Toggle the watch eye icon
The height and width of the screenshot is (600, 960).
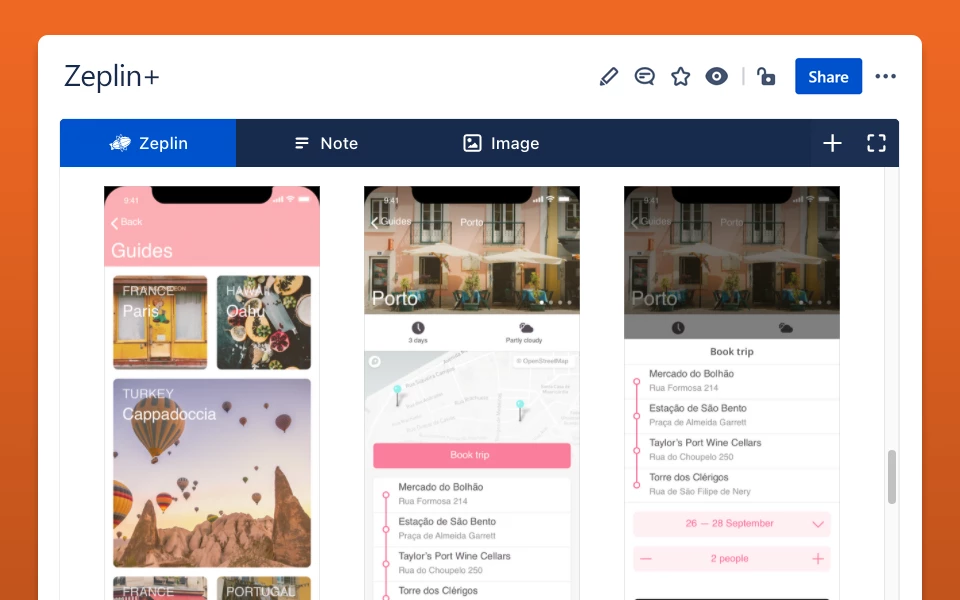click(716, 77)
